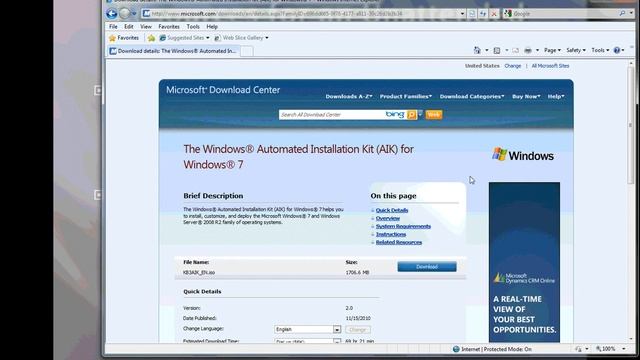The image size is (640, 360).
Task: Open the Tools menu in the menu bar
Action: 193,27
